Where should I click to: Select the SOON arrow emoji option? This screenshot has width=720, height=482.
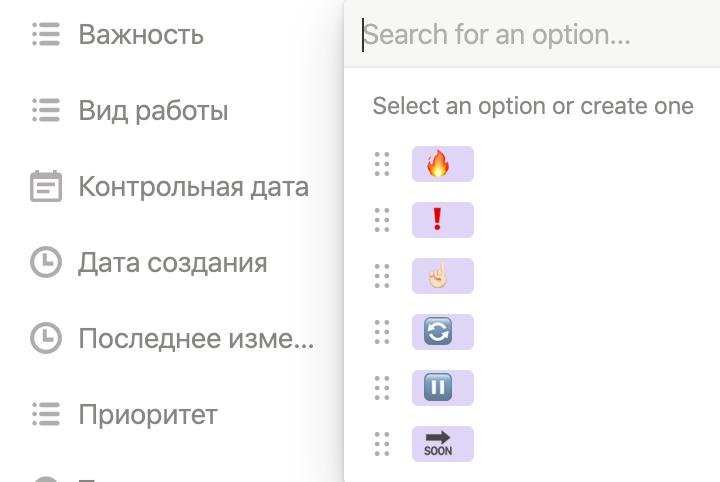coord(442,444)
